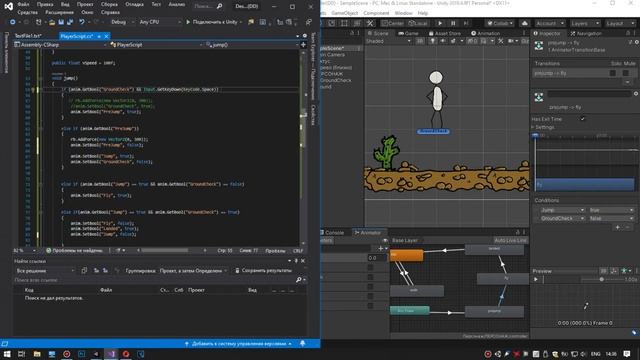Click the add condition plus button
The width and height of the screenshot is (640, 360).
pos(618,227)
